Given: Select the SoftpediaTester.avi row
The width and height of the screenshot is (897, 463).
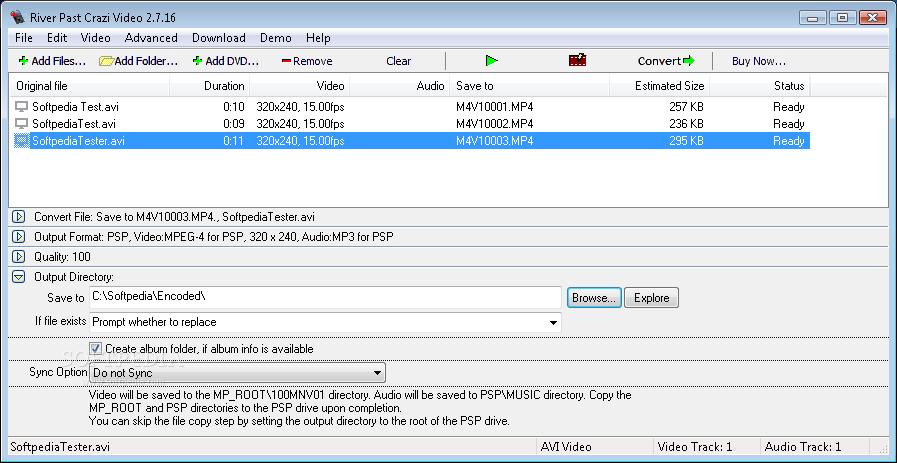Looking at the screenshot, I should coord(410,141).
